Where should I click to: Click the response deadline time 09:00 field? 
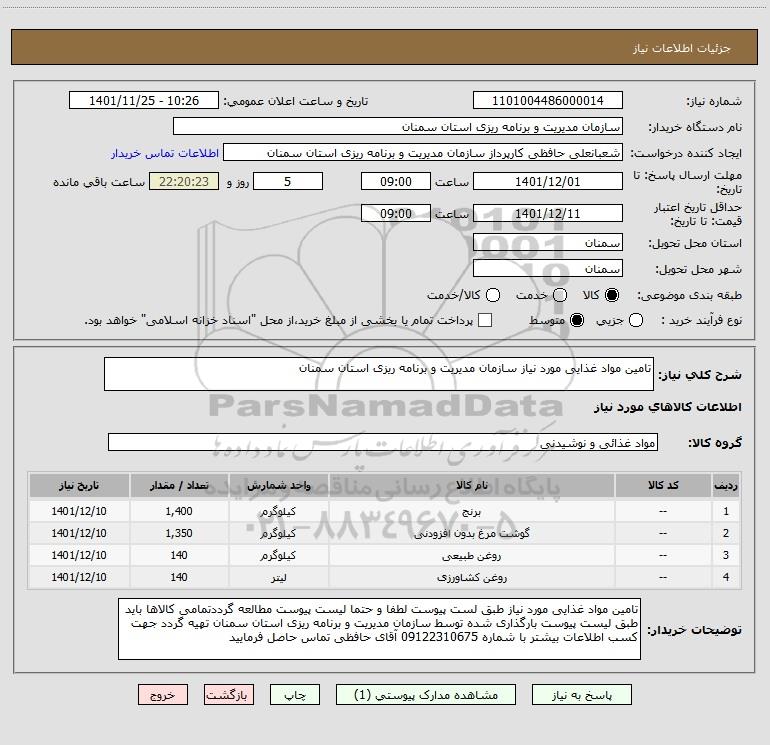(x=396, y=181)
